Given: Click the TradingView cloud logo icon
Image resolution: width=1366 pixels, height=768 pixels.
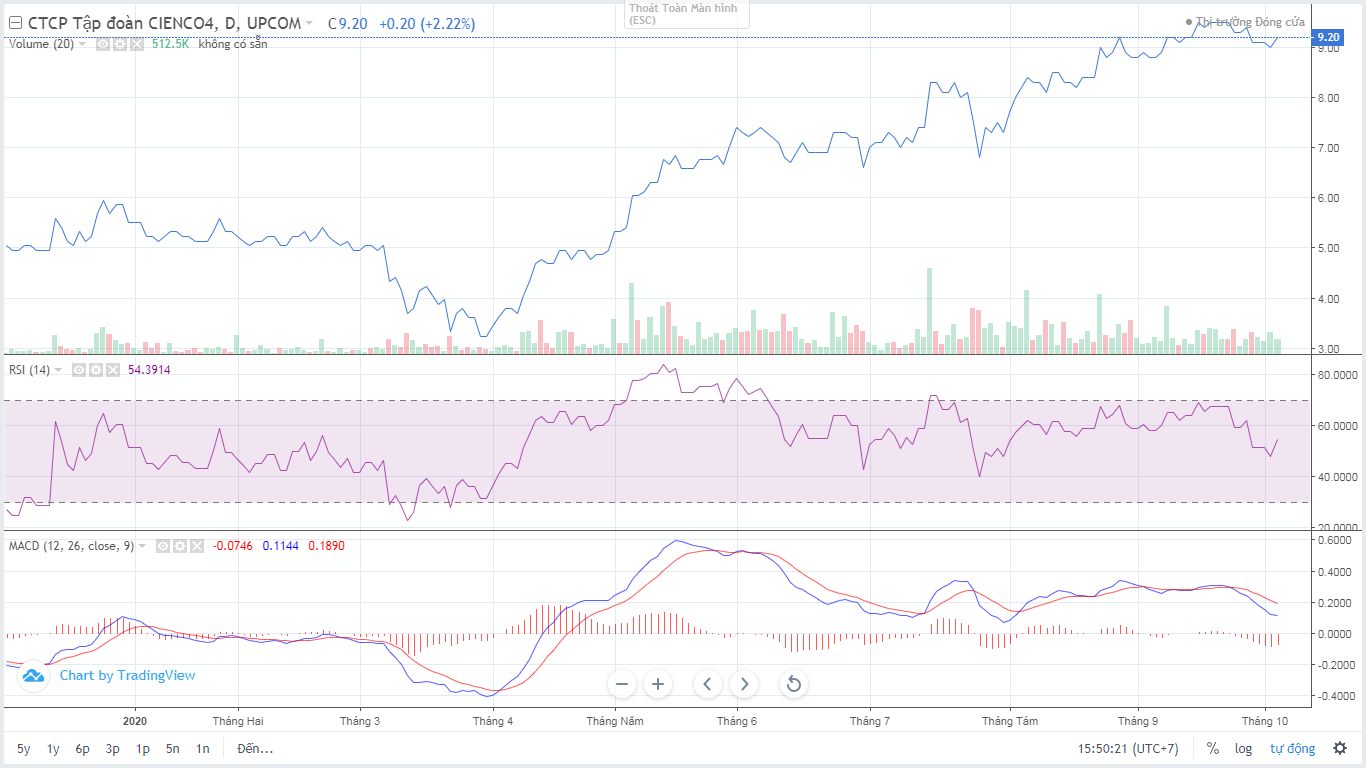Looking at the screenshot, I should click(33, 676).
